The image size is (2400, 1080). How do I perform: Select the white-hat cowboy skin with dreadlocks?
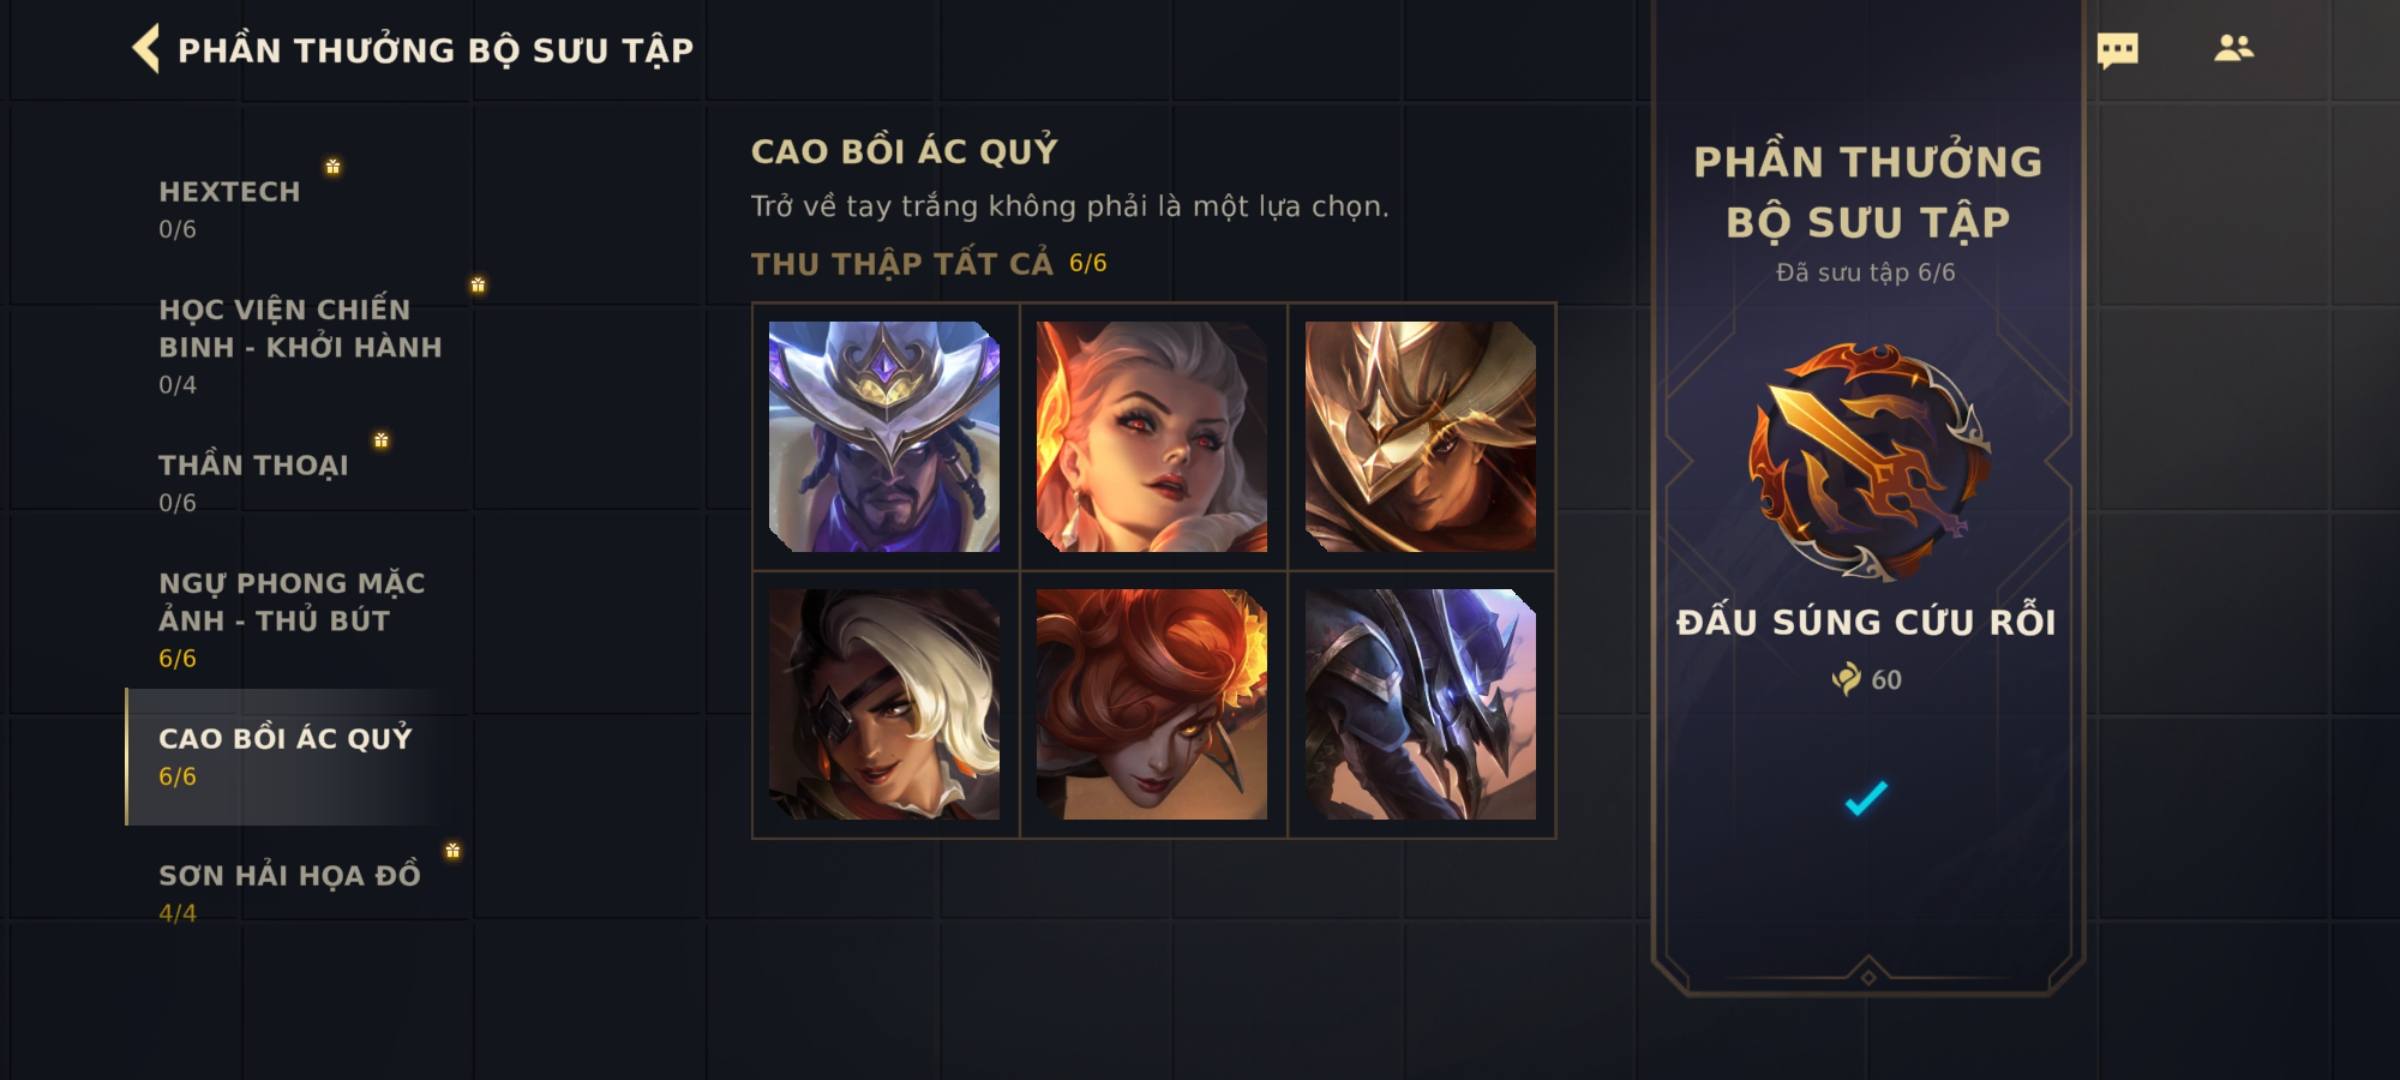(x=884, y=436)
